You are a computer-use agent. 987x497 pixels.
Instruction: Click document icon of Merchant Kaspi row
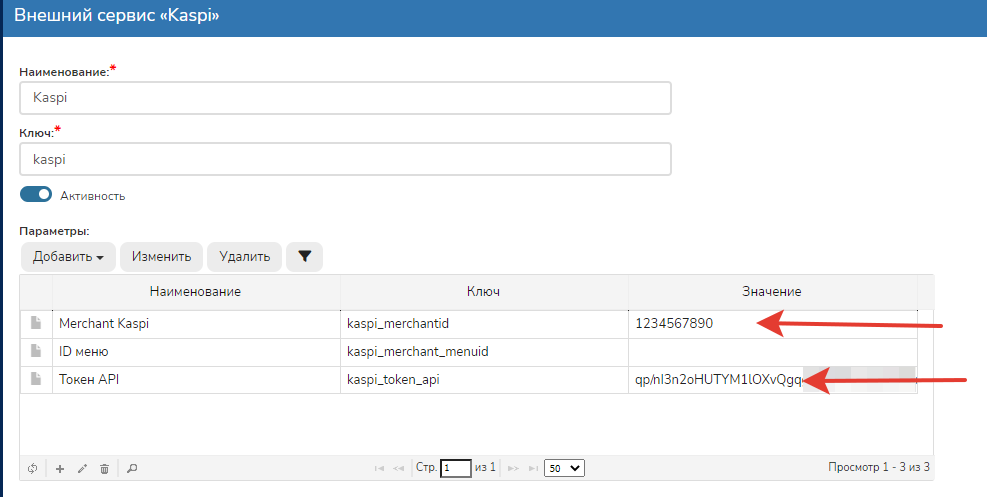(x=36, y=323)
